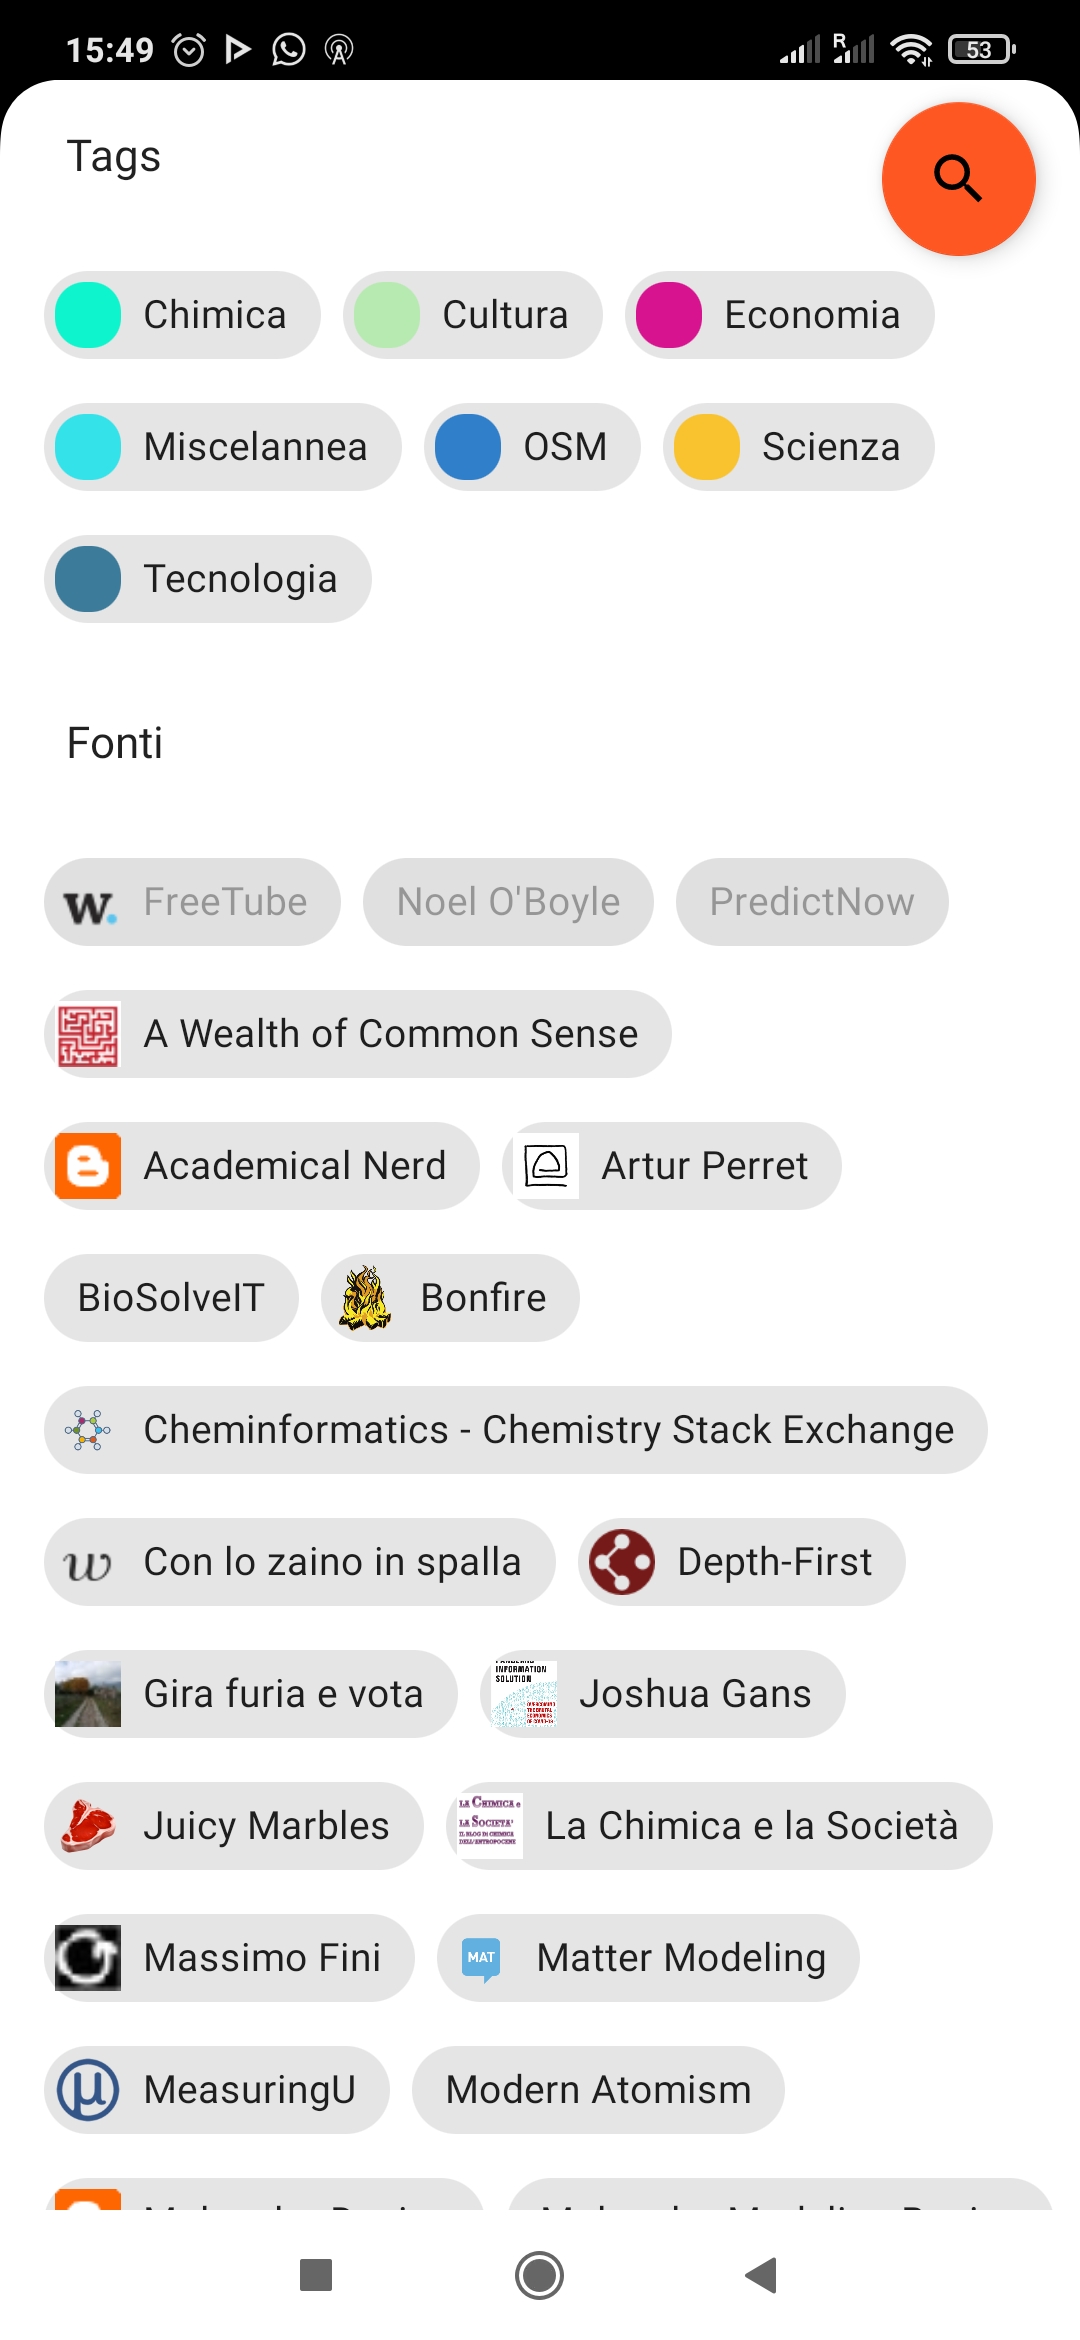Select the greyed-out PredictNow source
1080x2340 pixels.
(x=811, y=902)
